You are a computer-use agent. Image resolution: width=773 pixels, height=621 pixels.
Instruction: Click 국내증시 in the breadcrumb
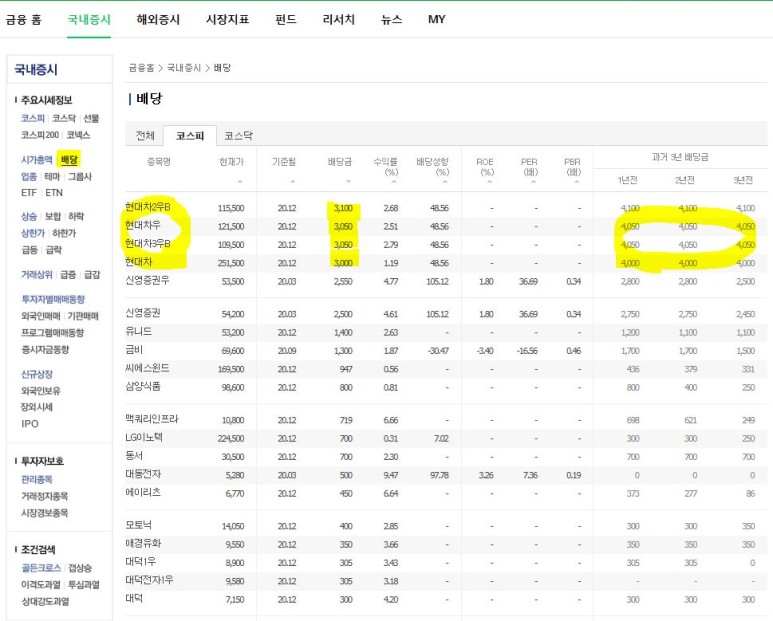tap(183, 68)
